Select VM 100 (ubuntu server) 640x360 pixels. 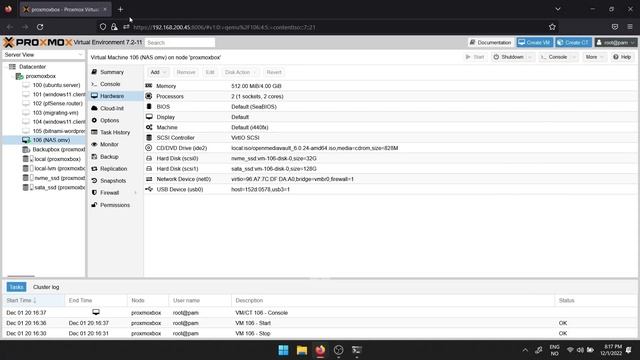pos(56,85)
